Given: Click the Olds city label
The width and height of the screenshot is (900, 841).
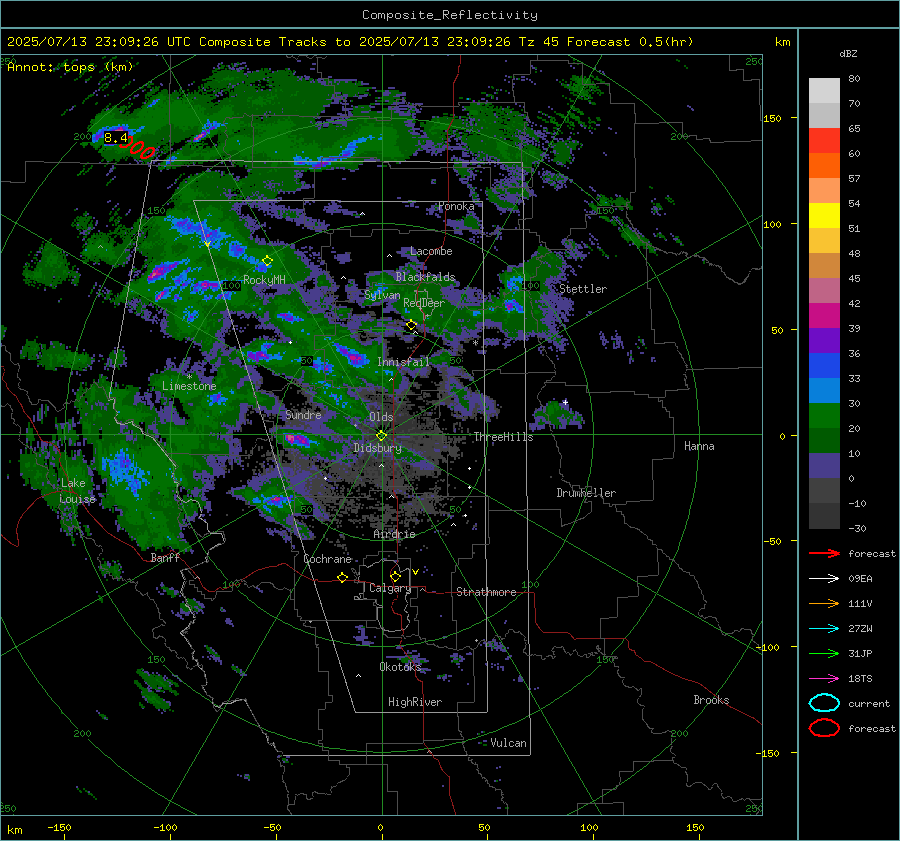Looking at the screenshot, I should [381, 417].
